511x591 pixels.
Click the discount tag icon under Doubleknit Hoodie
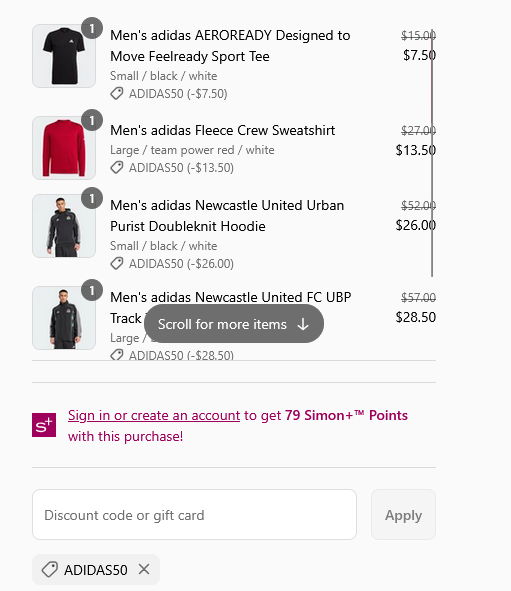pos(117,263)
